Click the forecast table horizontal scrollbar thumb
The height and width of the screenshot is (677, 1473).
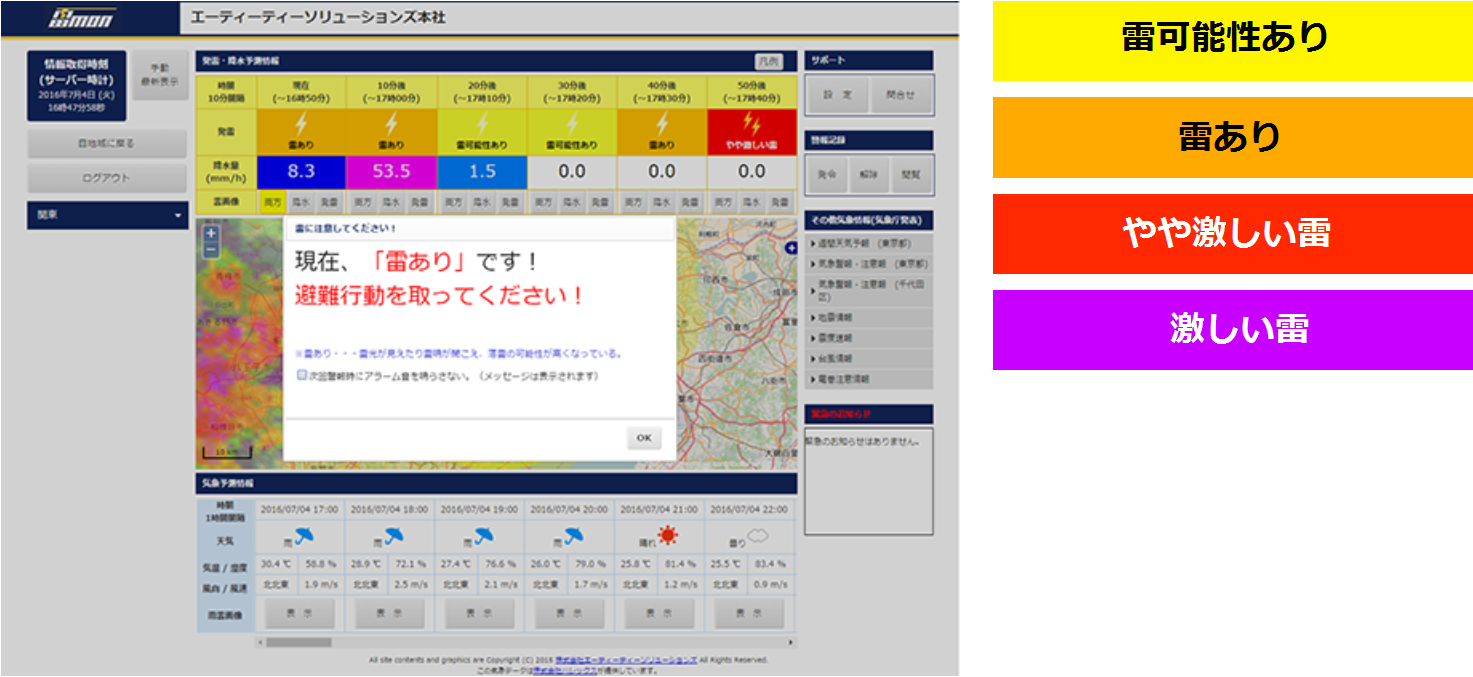coord(297,642)
